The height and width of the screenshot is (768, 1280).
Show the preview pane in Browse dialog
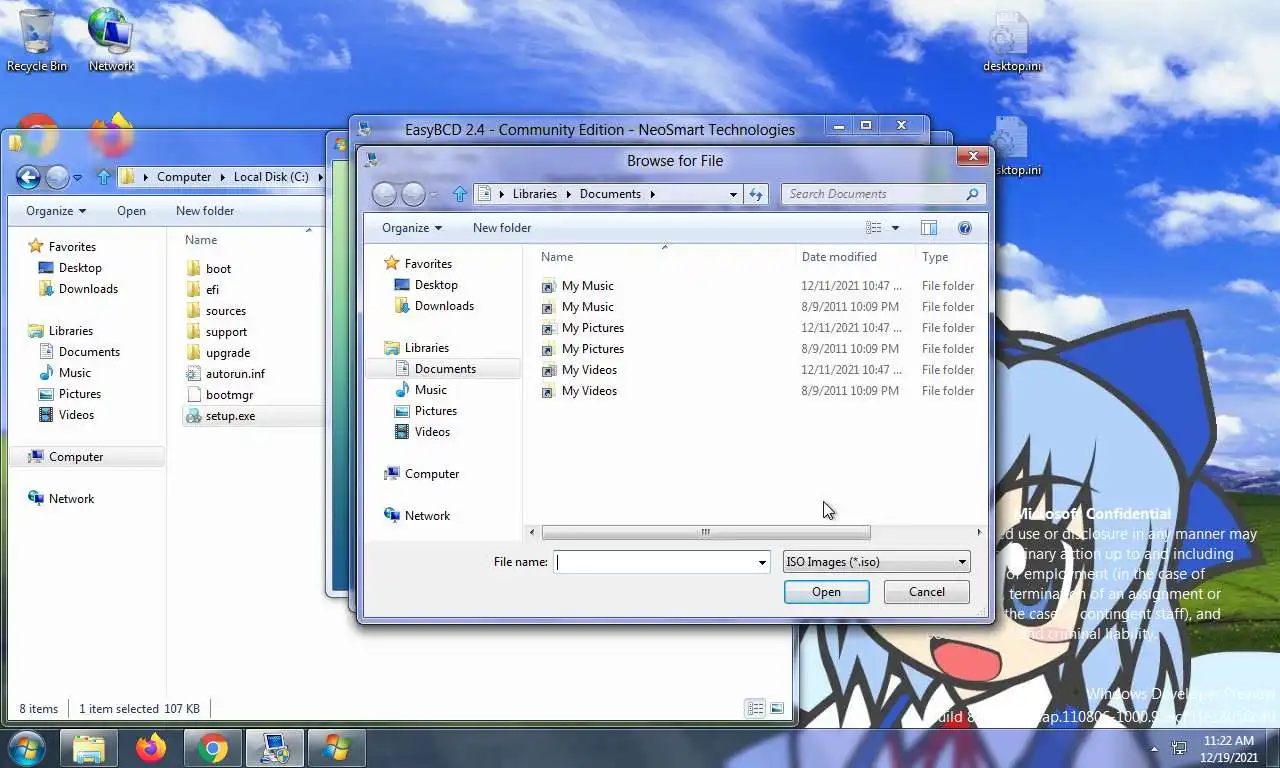928,228
